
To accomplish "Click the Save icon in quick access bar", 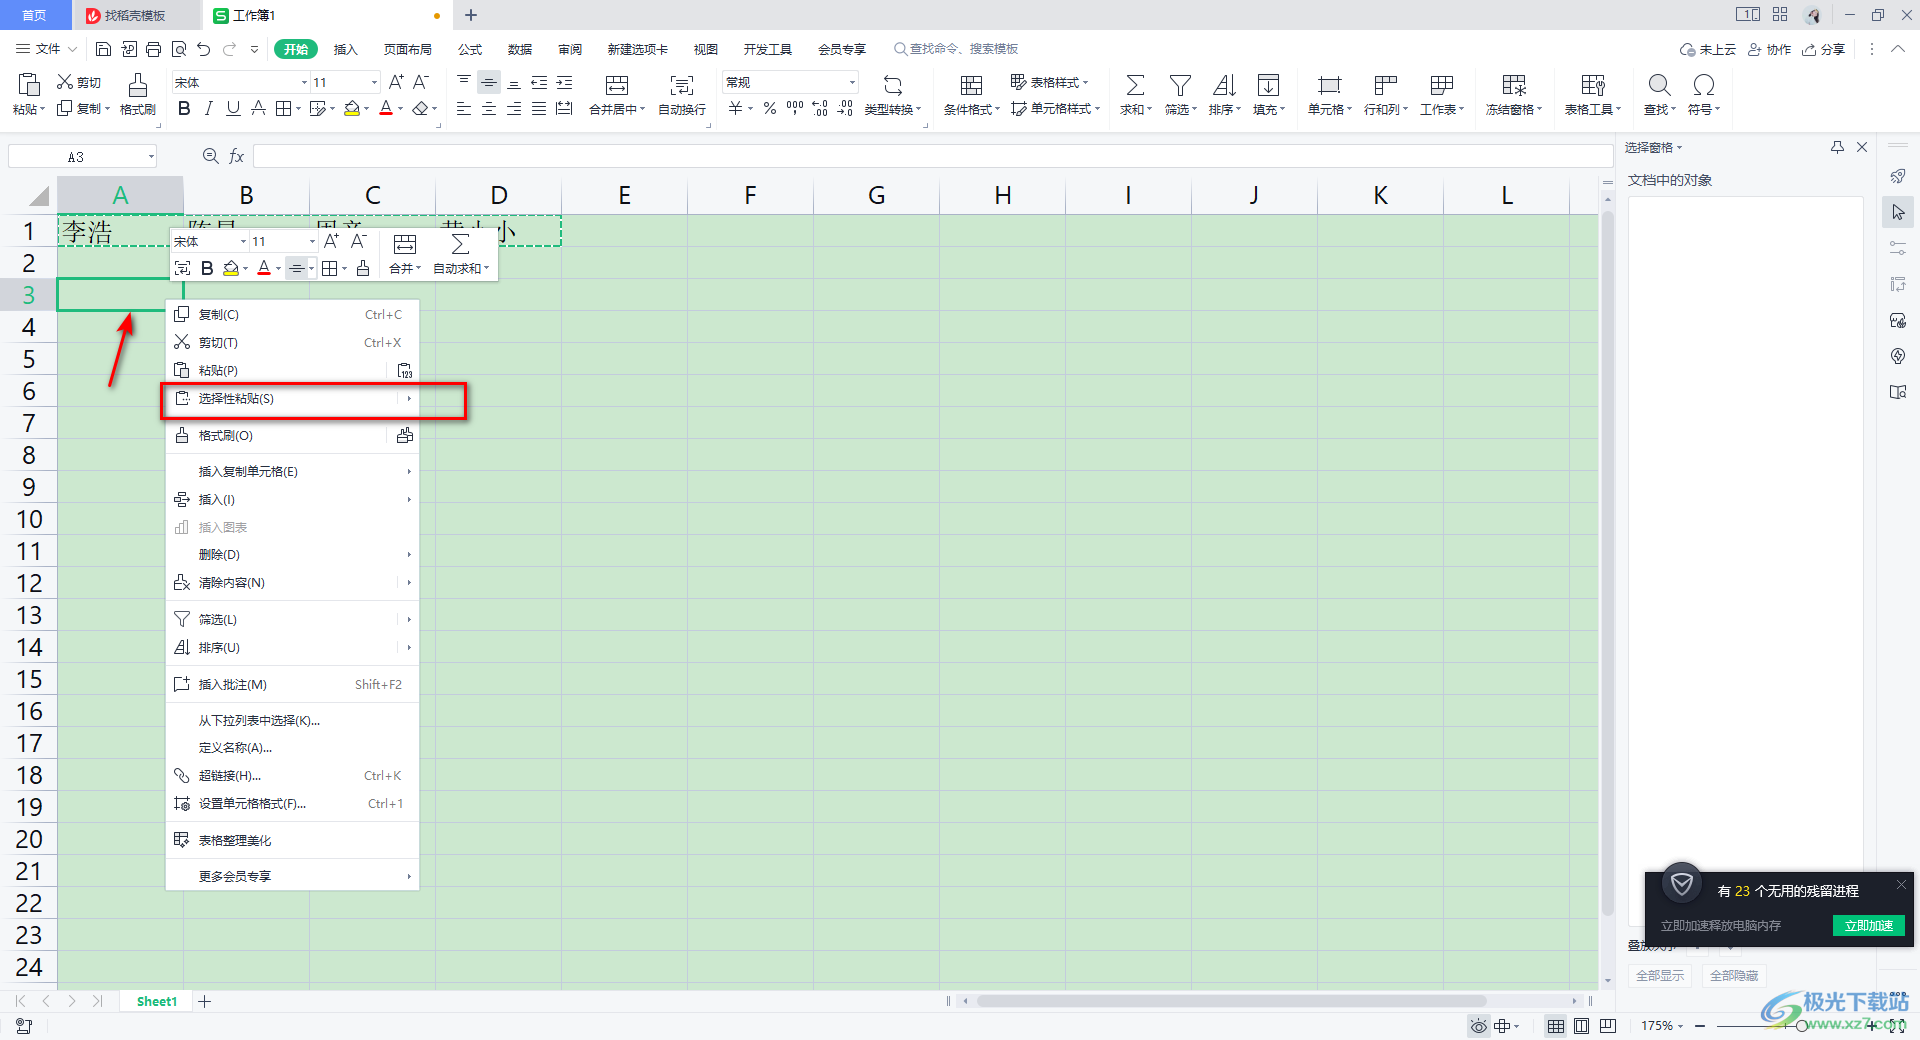I will 103,49.
